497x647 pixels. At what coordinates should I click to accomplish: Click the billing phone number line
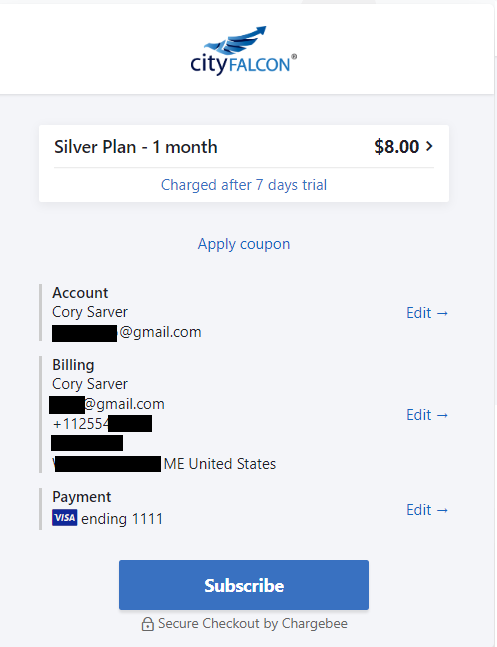click(x=102, y=424)
